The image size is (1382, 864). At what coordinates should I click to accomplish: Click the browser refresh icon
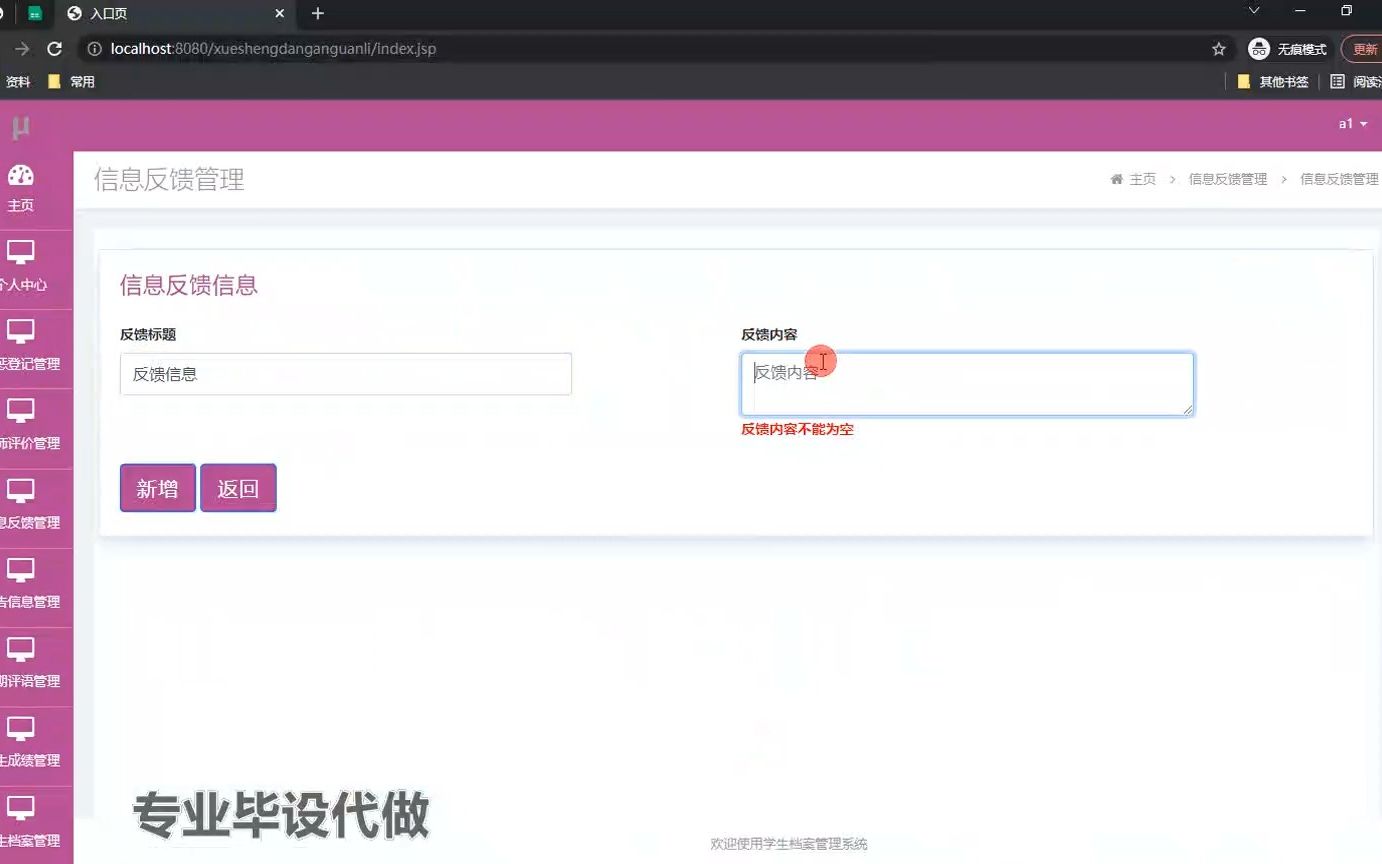[x=54, y=48]
